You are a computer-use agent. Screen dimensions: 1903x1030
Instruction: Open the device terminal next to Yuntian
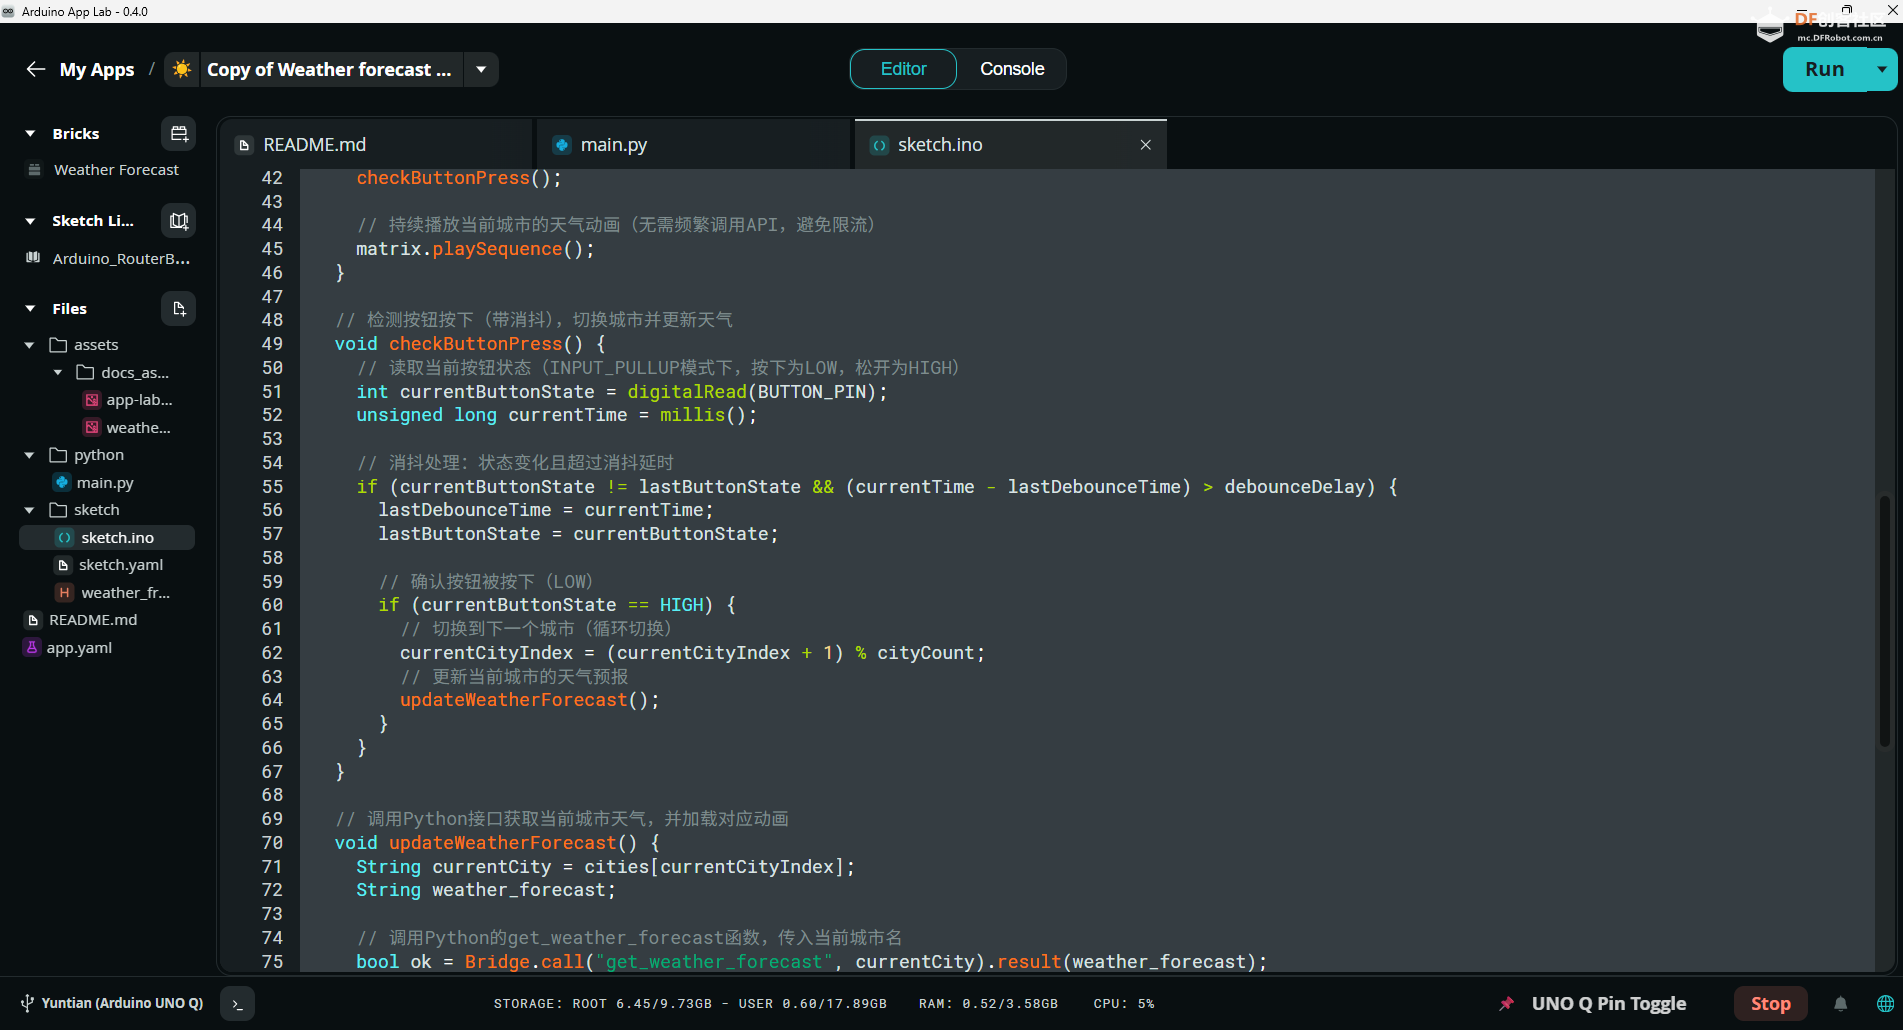pos(237,1003)
